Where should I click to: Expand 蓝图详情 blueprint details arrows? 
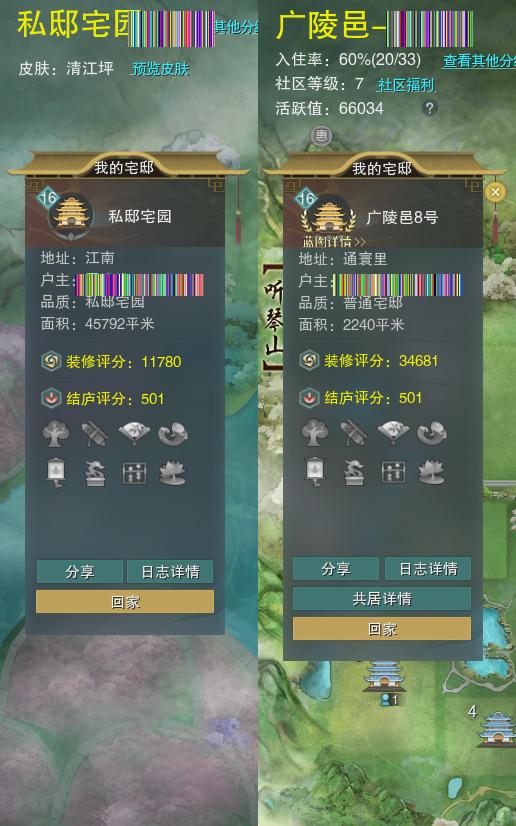pos(334,242)
